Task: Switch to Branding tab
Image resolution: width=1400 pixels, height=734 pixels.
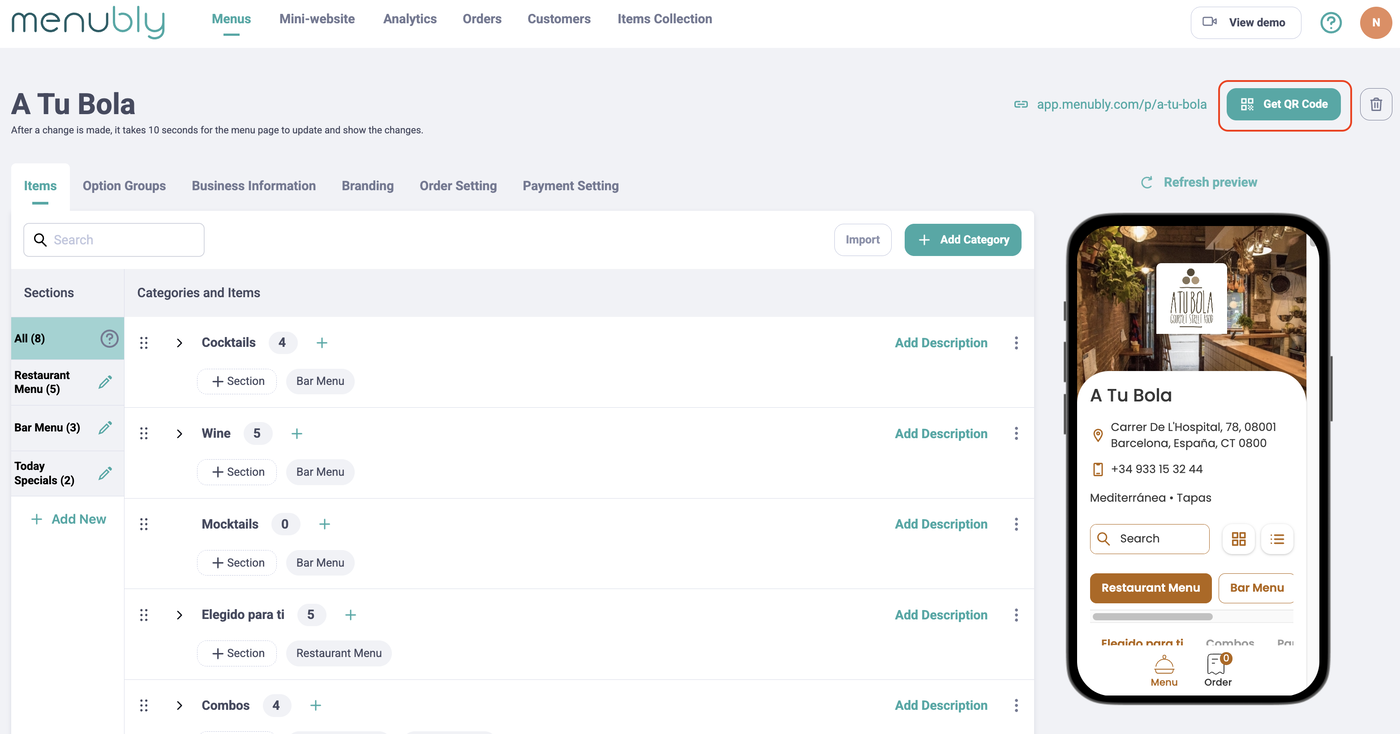Action: (368, 186)
